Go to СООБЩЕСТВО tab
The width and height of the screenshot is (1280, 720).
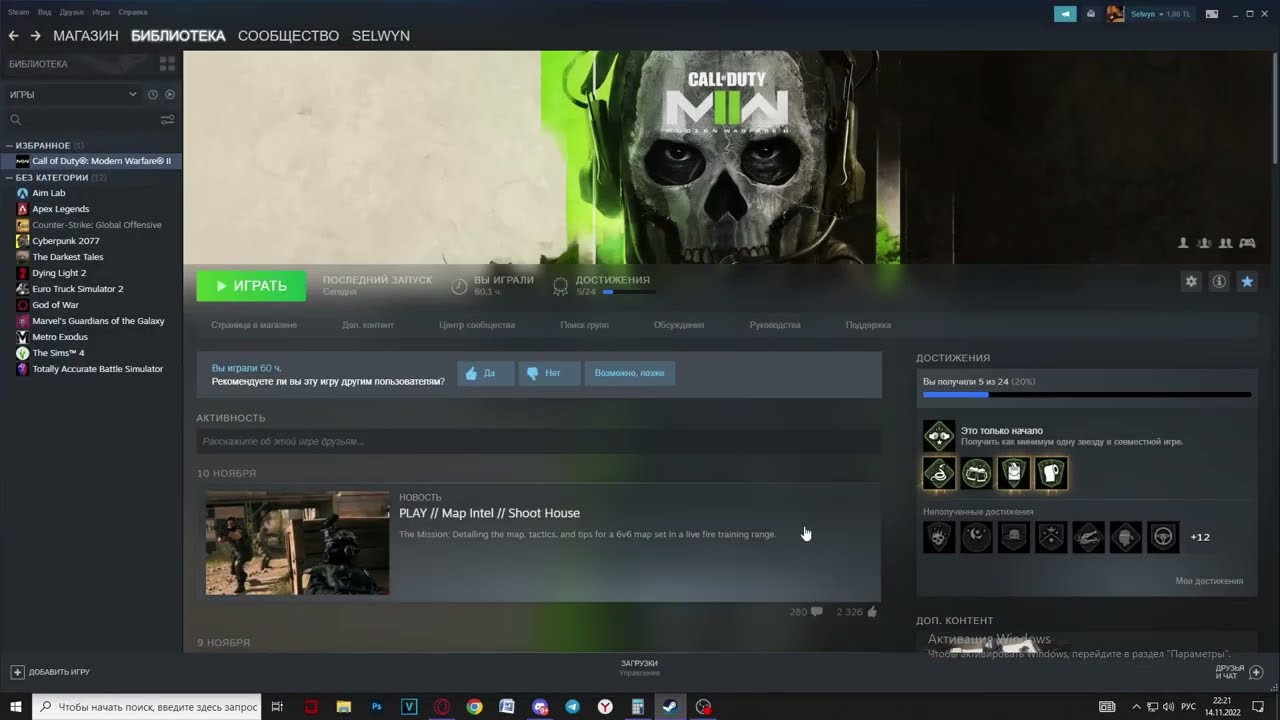[289, 36]
